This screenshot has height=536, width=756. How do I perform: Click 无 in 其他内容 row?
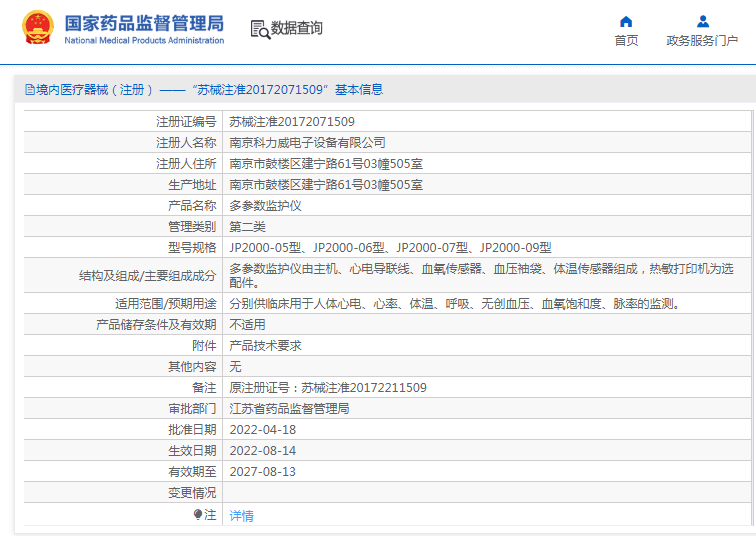235,367
